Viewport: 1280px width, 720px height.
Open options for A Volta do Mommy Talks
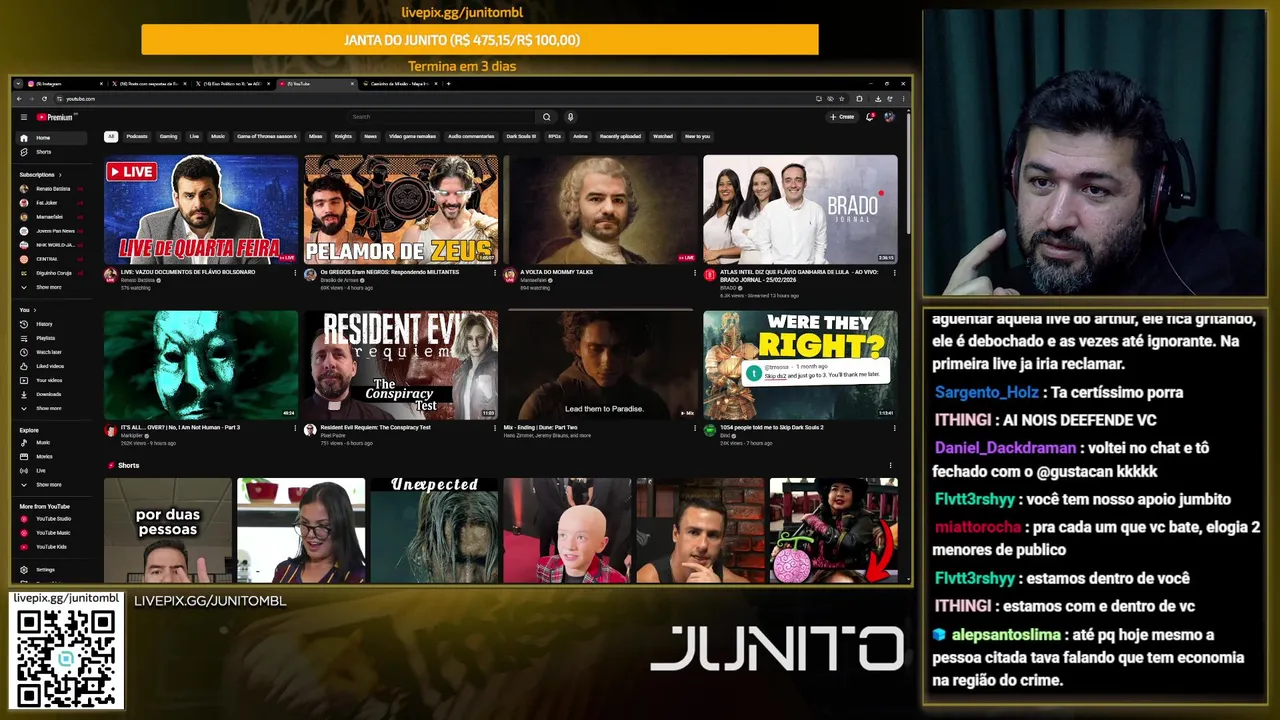click(695, 272)
